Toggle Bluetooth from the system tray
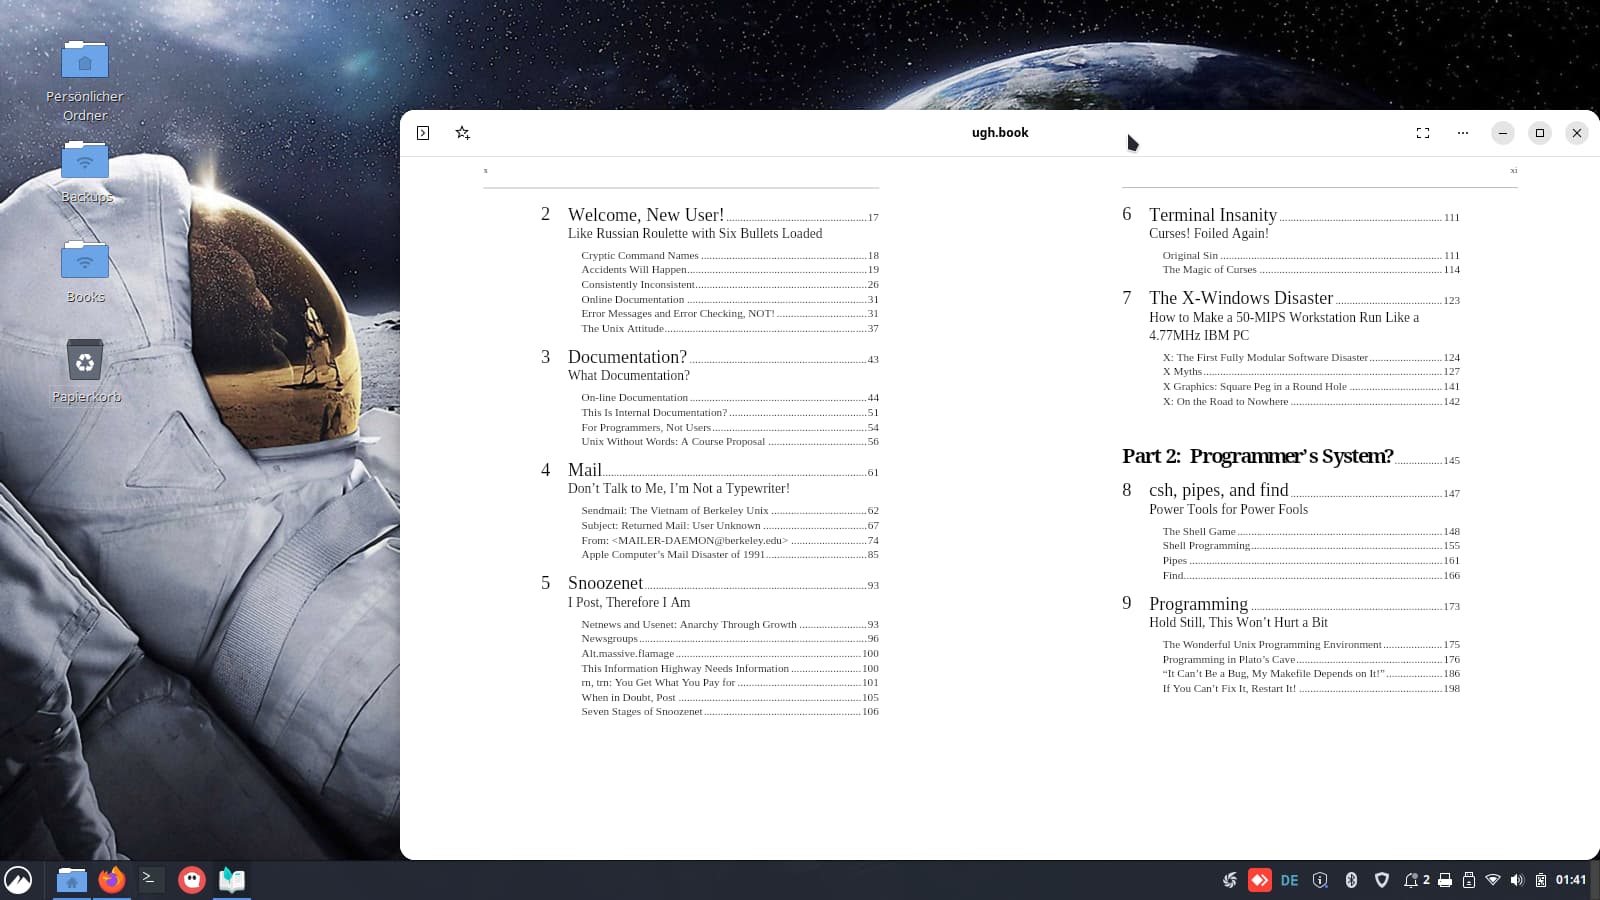 tap(1351, 880)
